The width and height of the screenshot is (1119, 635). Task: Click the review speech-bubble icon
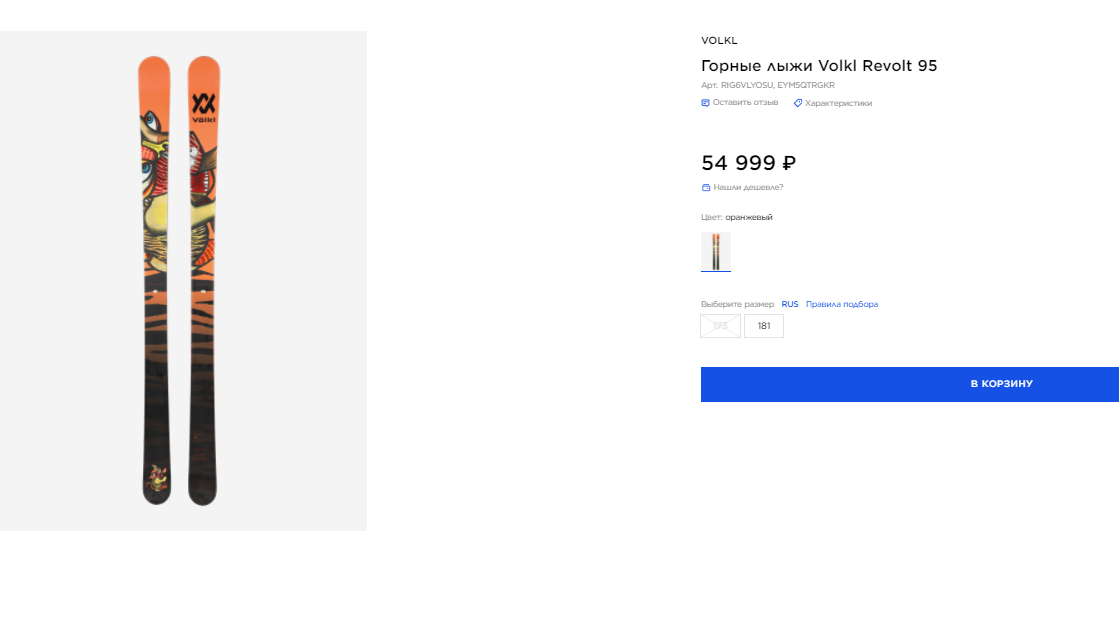tap(705, 103)
